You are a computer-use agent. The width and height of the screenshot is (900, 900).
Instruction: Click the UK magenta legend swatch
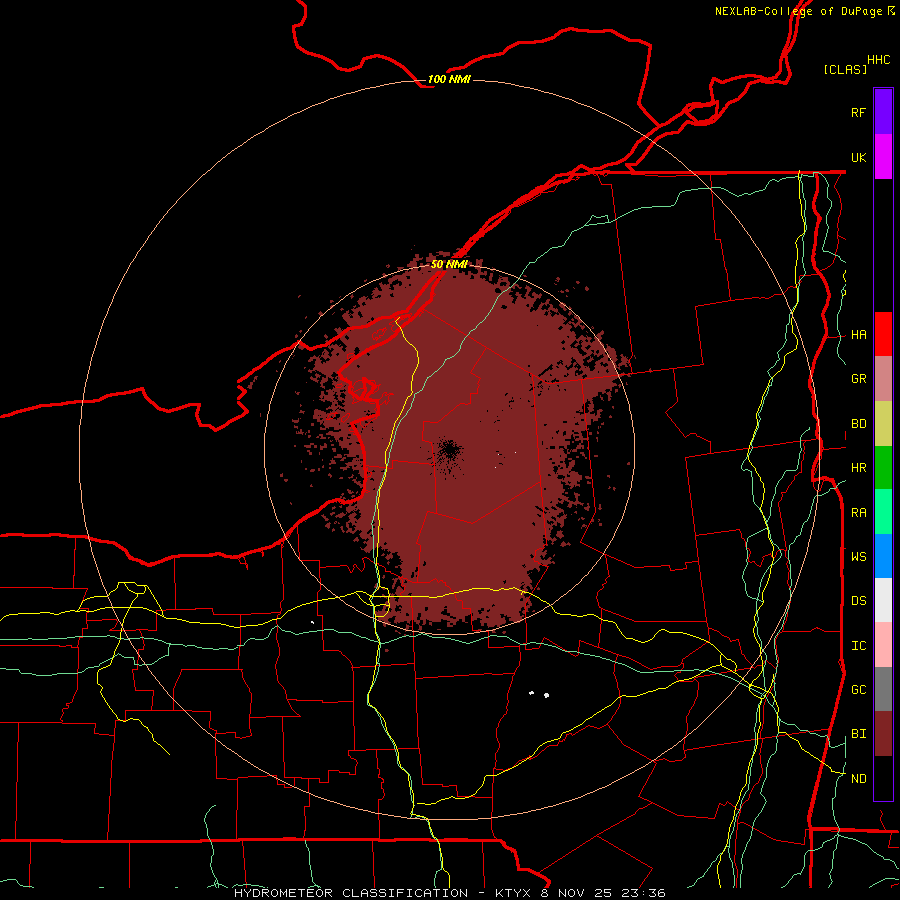883,157
